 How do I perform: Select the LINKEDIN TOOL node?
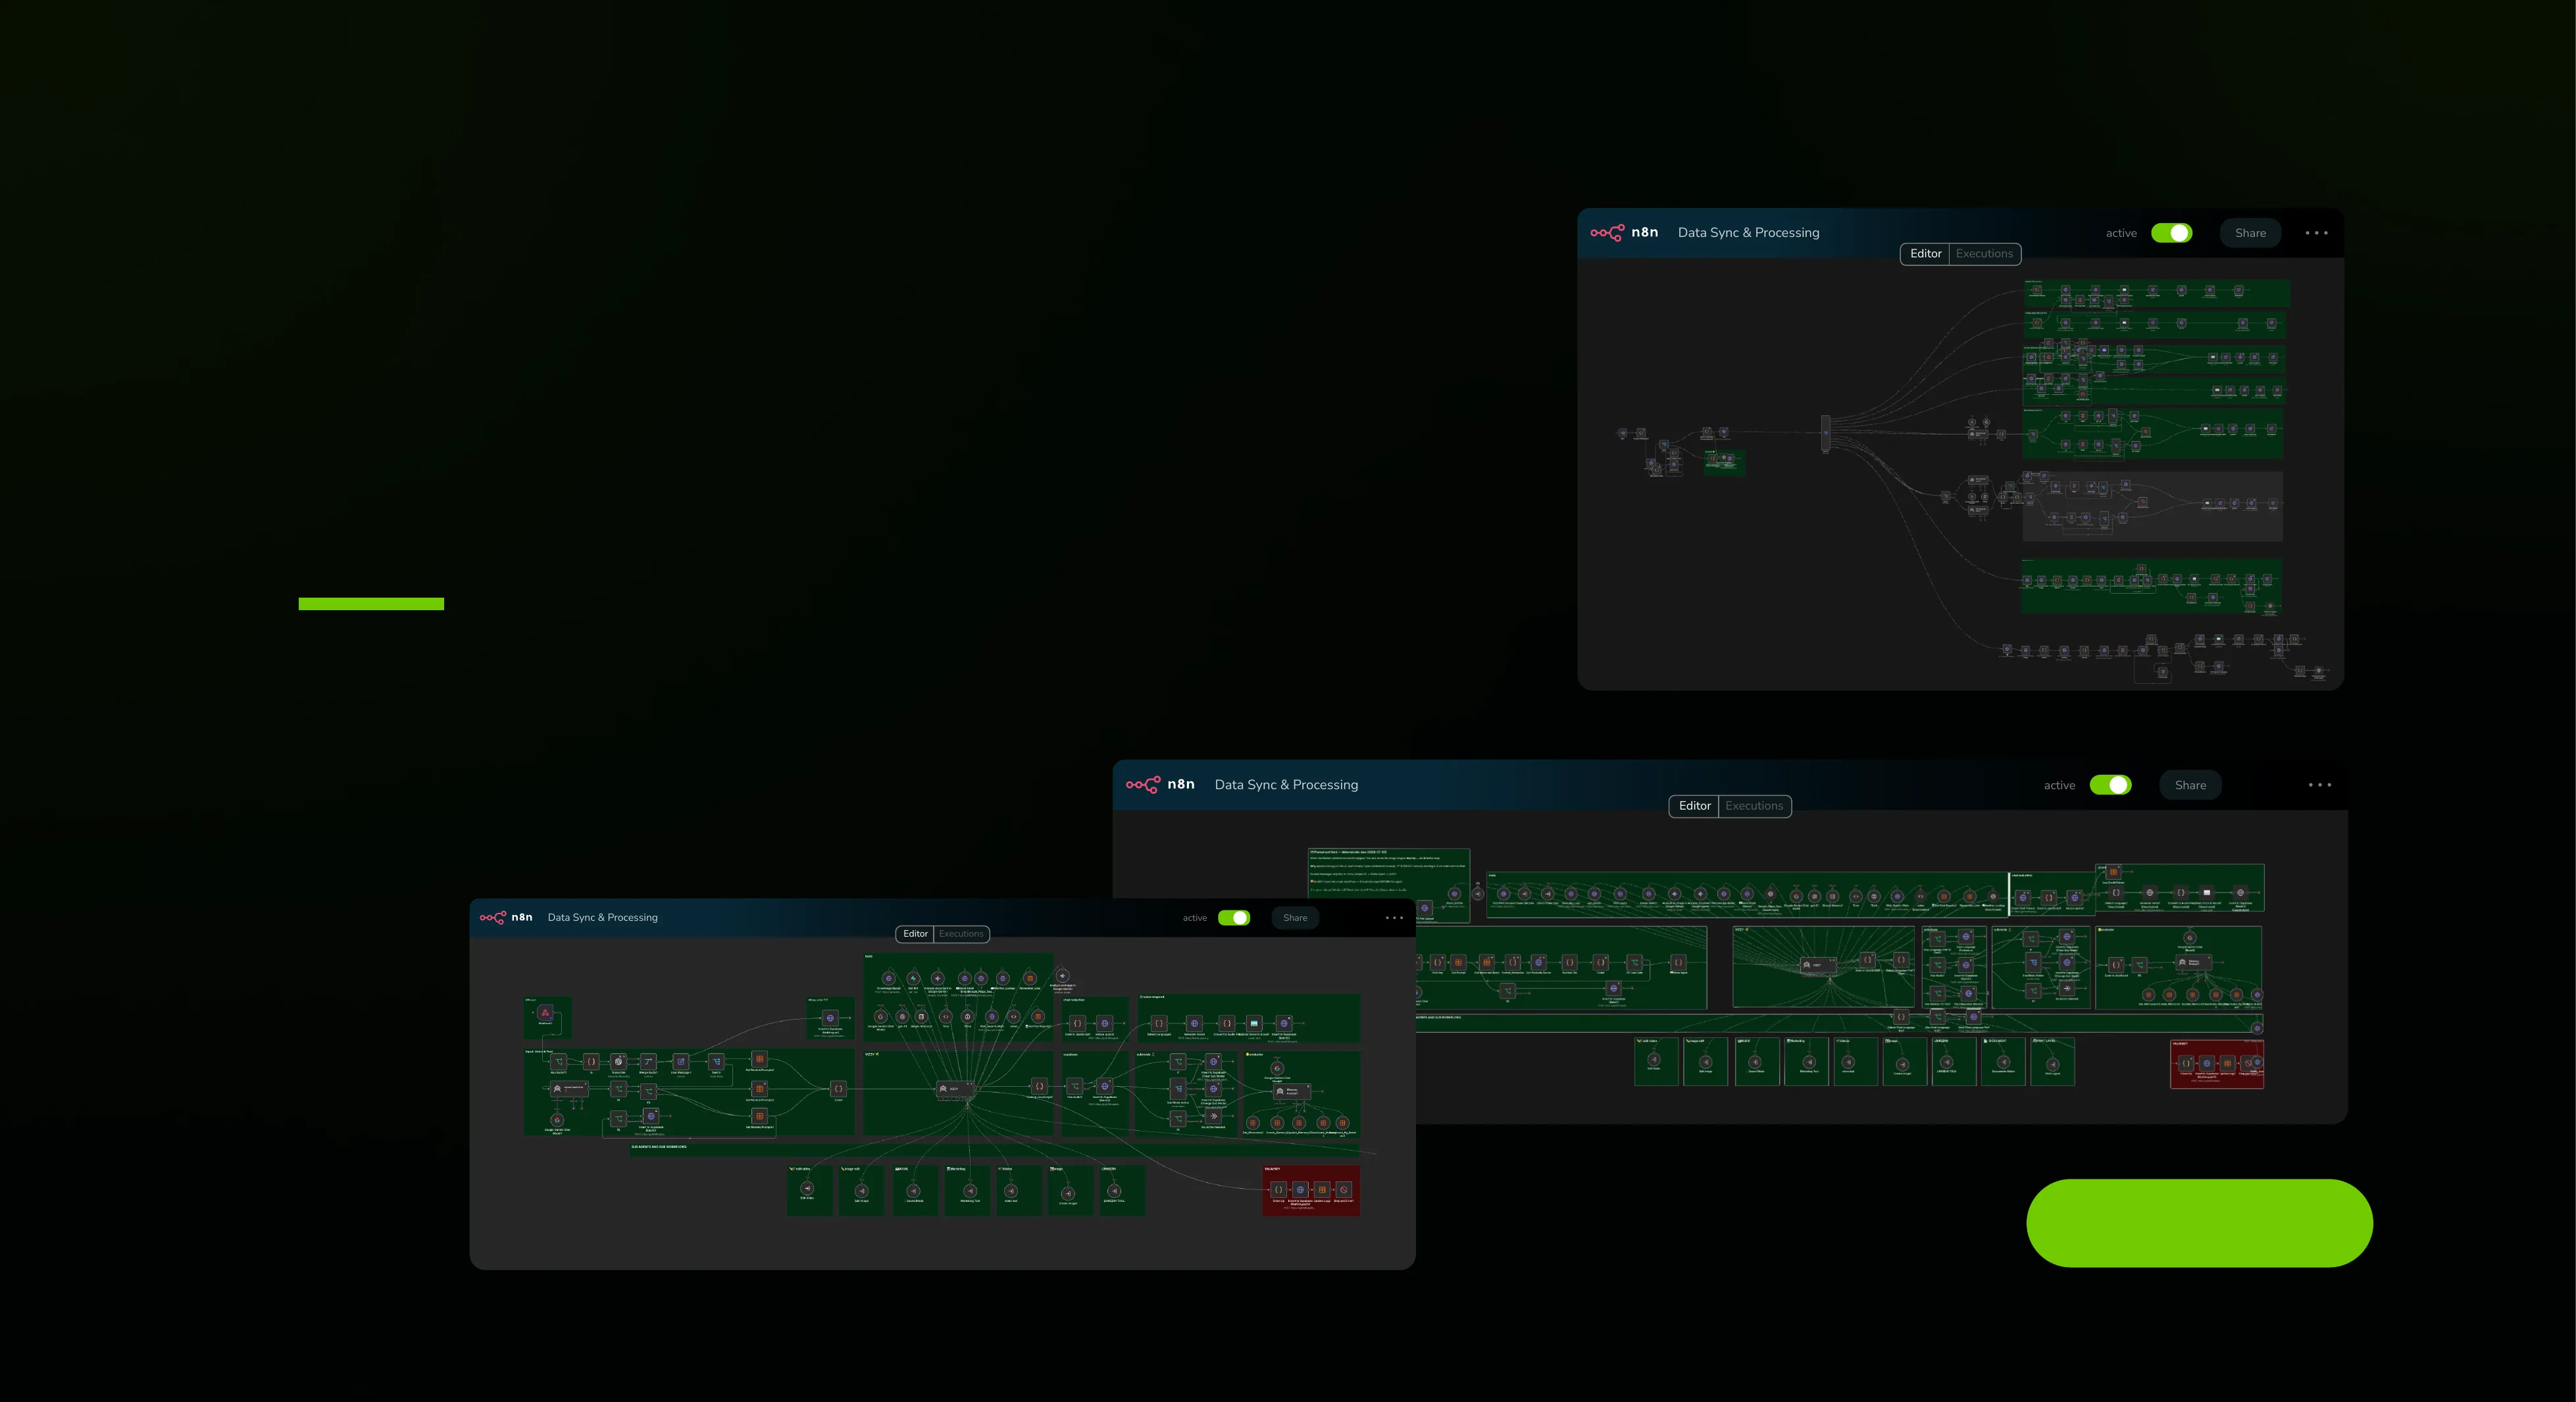pos(1114,1191)
